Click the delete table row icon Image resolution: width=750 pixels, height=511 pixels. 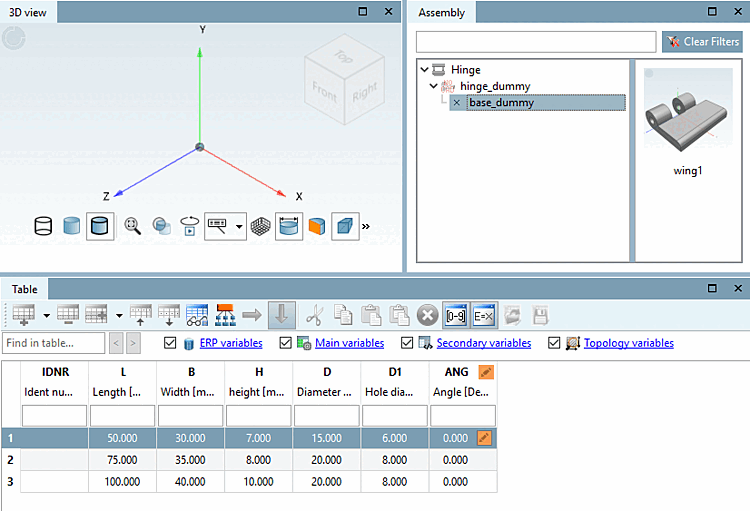point(68,315)
